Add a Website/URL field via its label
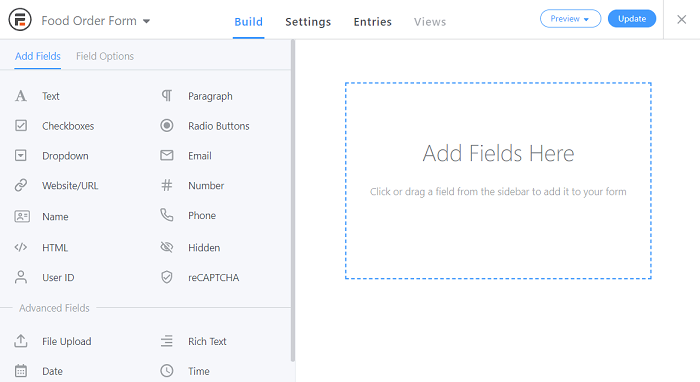The width and height of the screenshot is (700, 382). pos(70,186)
